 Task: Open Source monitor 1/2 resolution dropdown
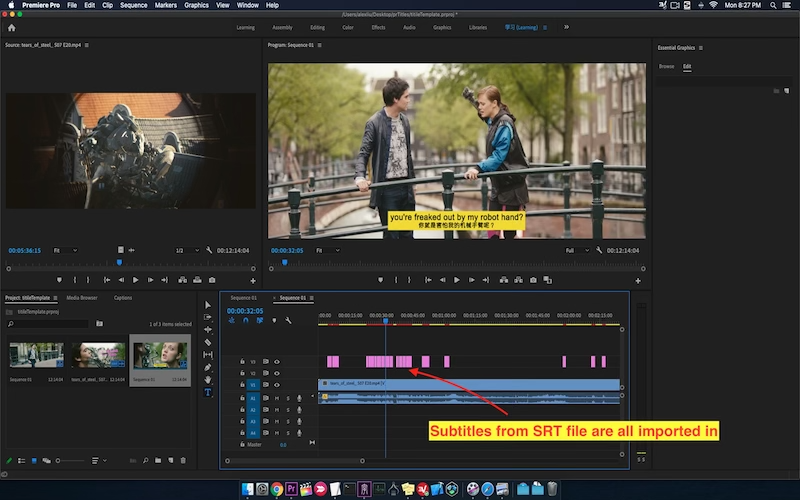[x=187, y=251]
